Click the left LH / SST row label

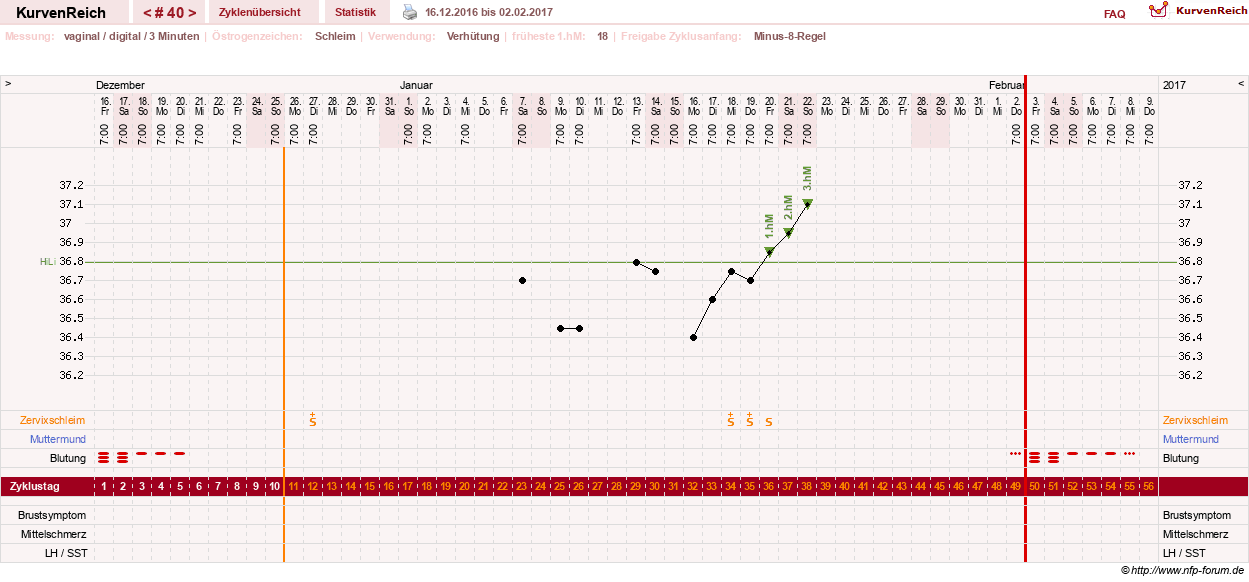pyautogui.click(x=67, y=553)
